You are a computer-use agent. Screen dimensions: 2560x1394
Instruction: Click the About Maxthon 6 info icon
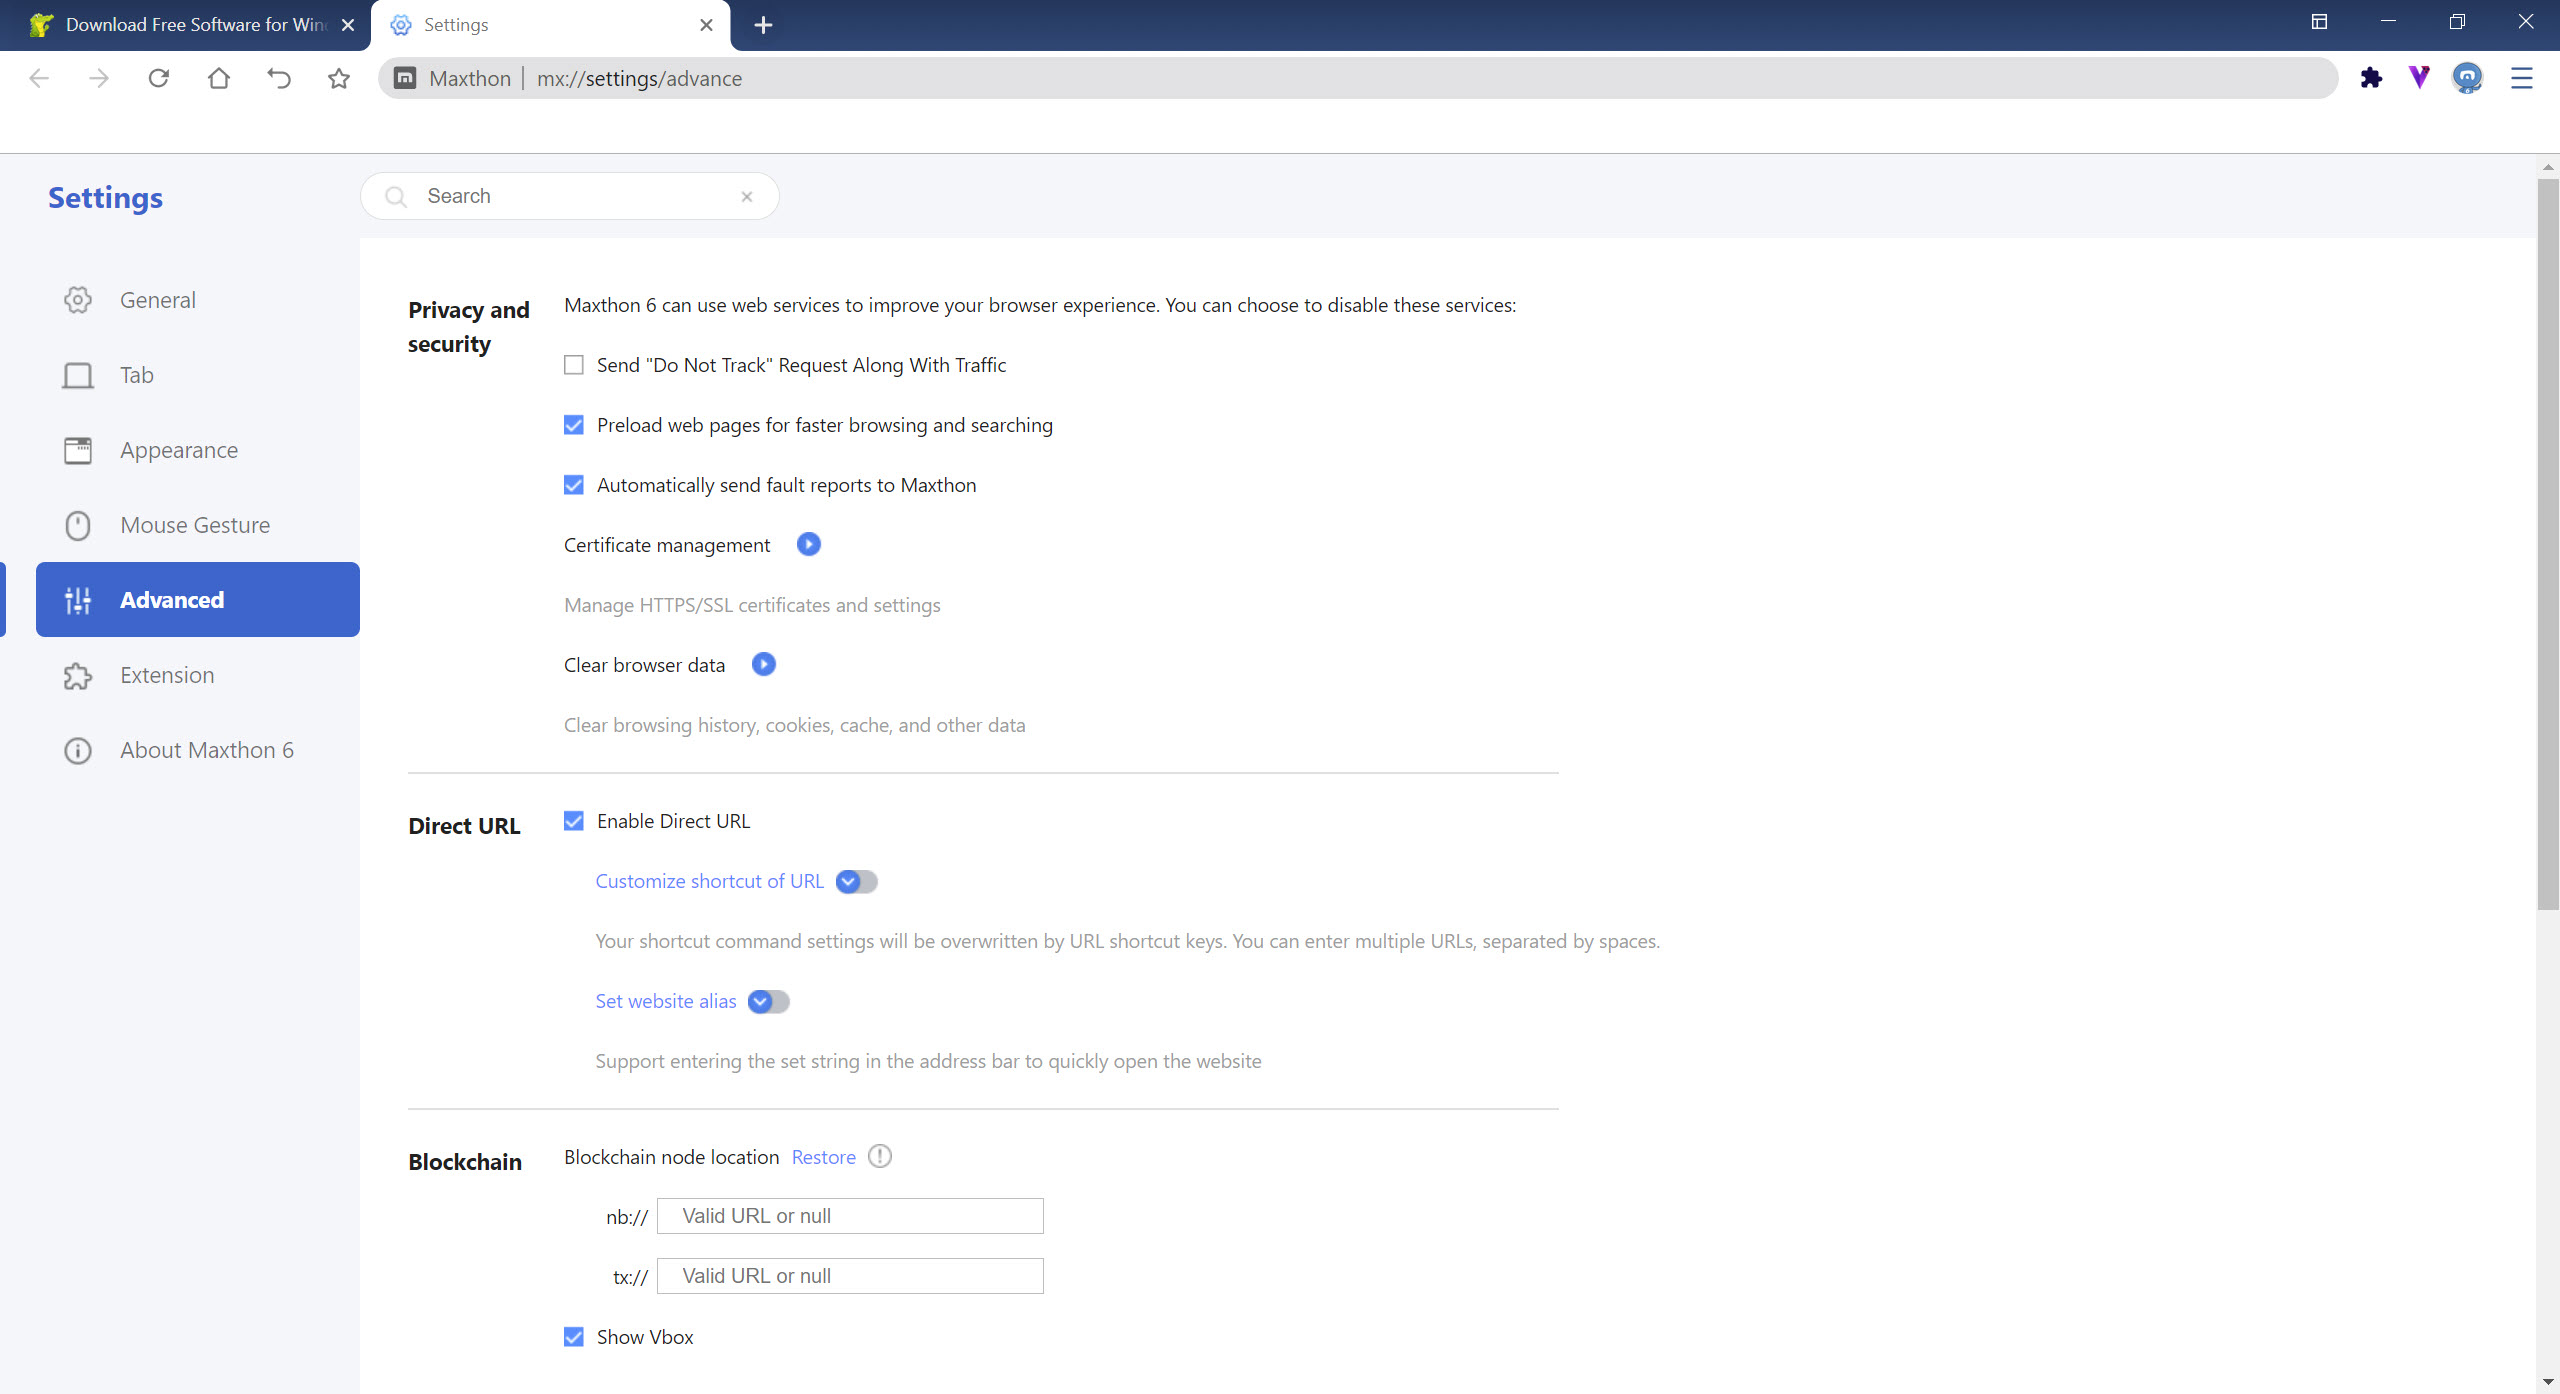point(78,750)
